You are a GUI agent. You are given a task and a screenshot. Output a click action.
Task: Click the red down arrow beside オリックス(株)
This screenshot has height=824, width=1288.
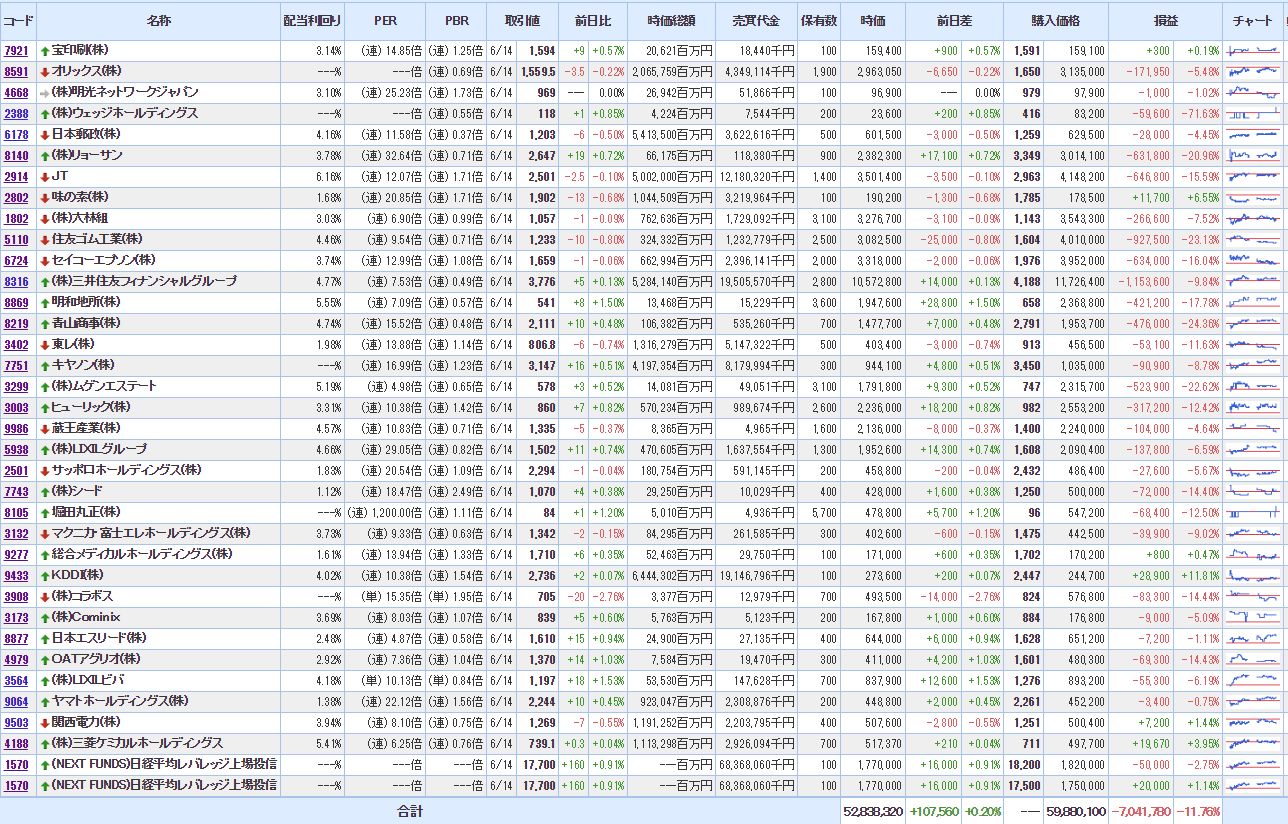[45, 71]
